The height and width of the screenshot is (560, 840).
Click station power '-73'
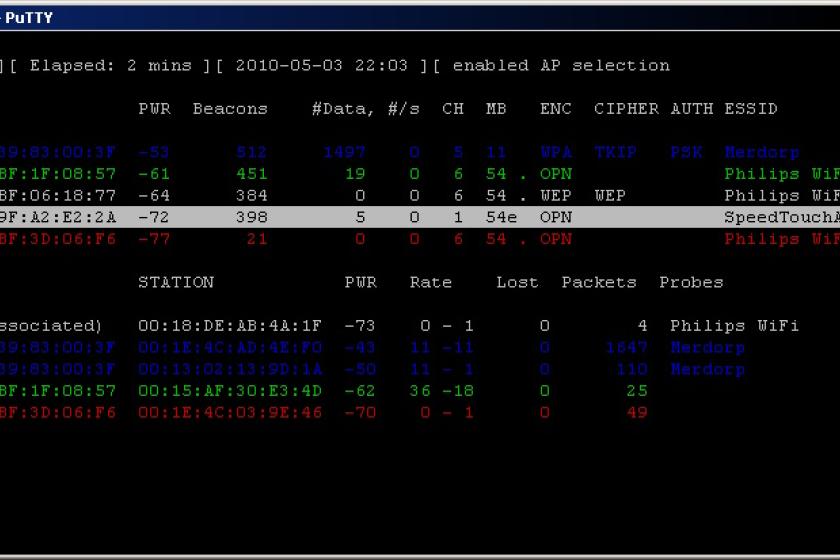[360, 326]
